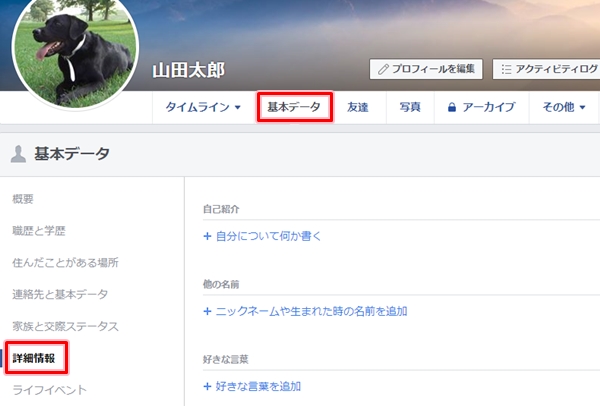Switch to the 基本データ tab

point(294,107)
